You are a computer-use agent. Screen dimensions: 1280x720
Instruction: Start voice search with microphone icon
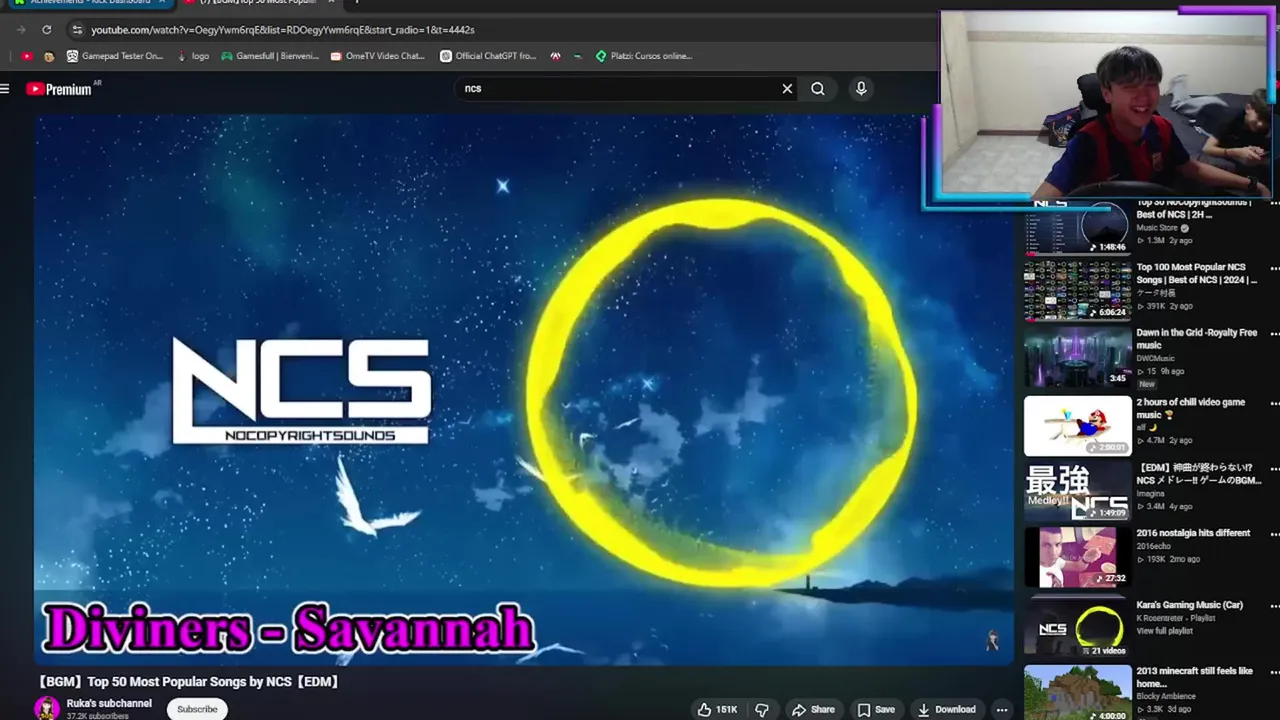point(861,89)
